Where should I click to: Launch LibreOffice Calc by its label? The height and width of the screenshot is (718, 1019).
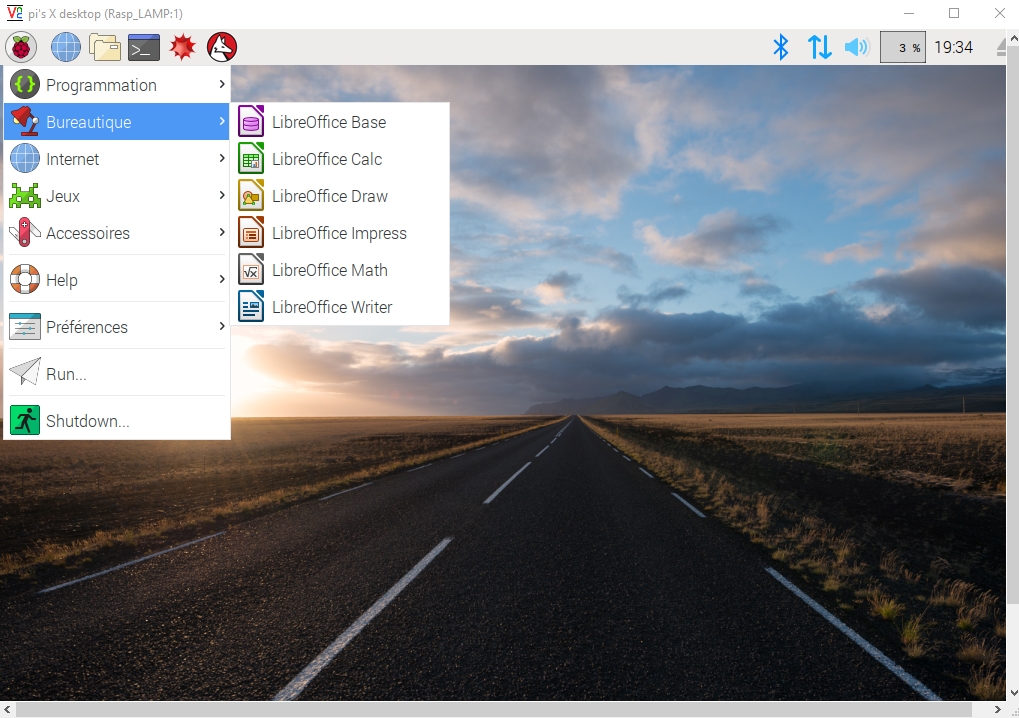[x=327, y=159]
